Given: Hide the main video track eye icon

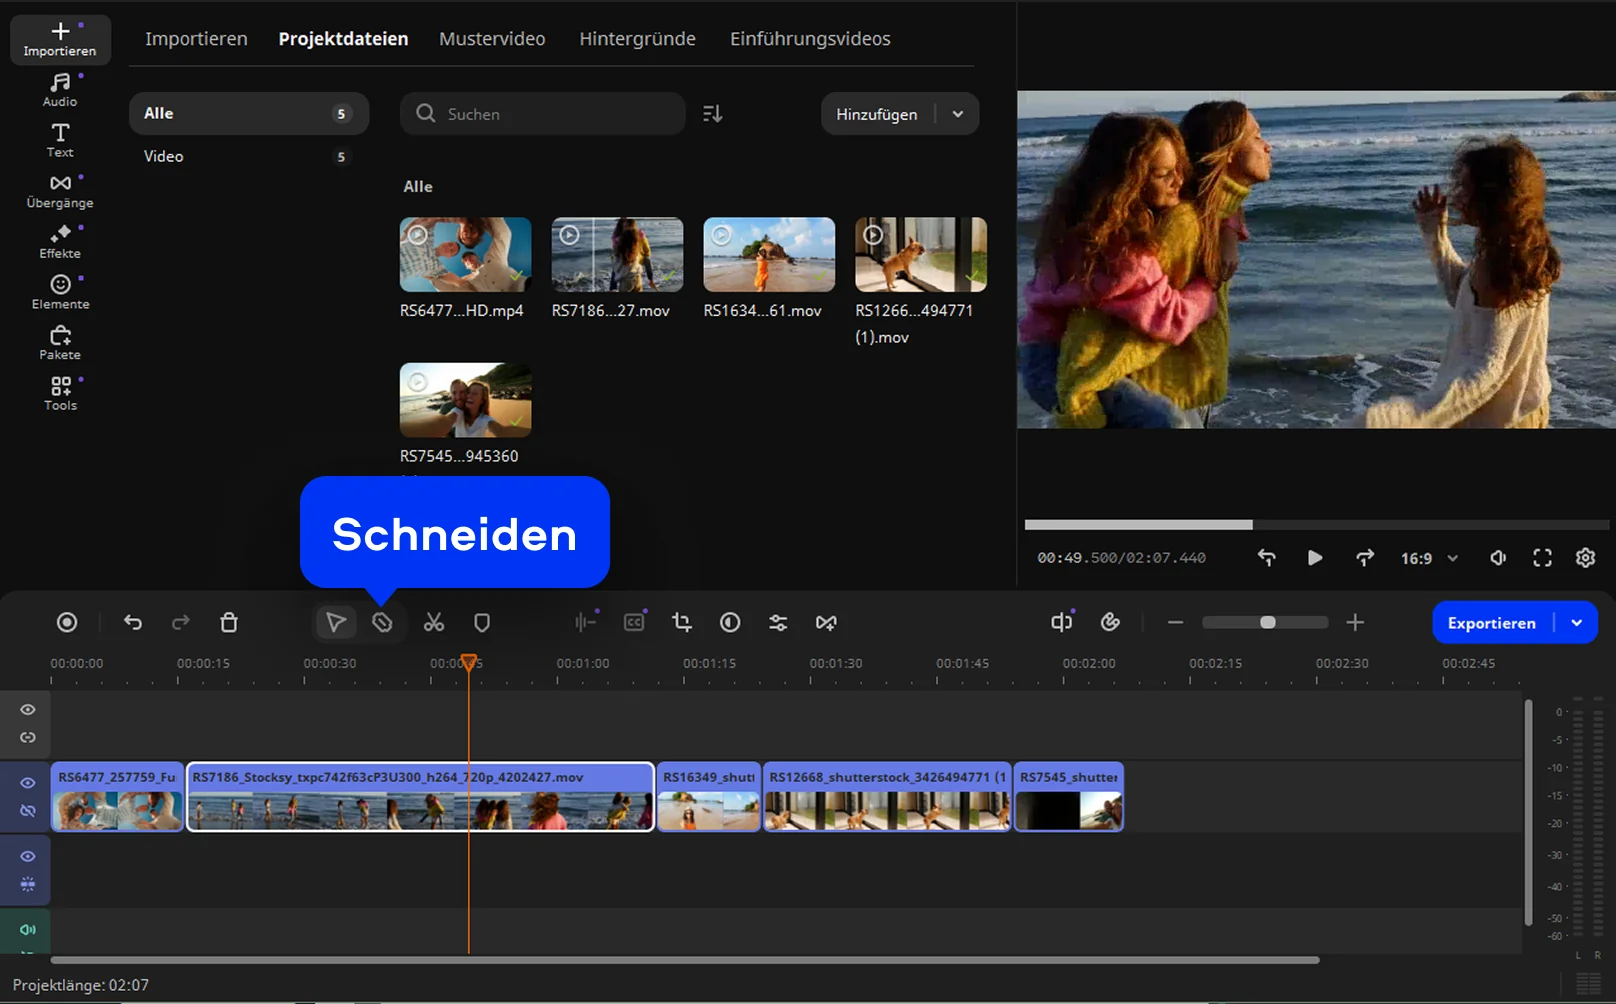Looking at the screenshot, I should (28, 783).
